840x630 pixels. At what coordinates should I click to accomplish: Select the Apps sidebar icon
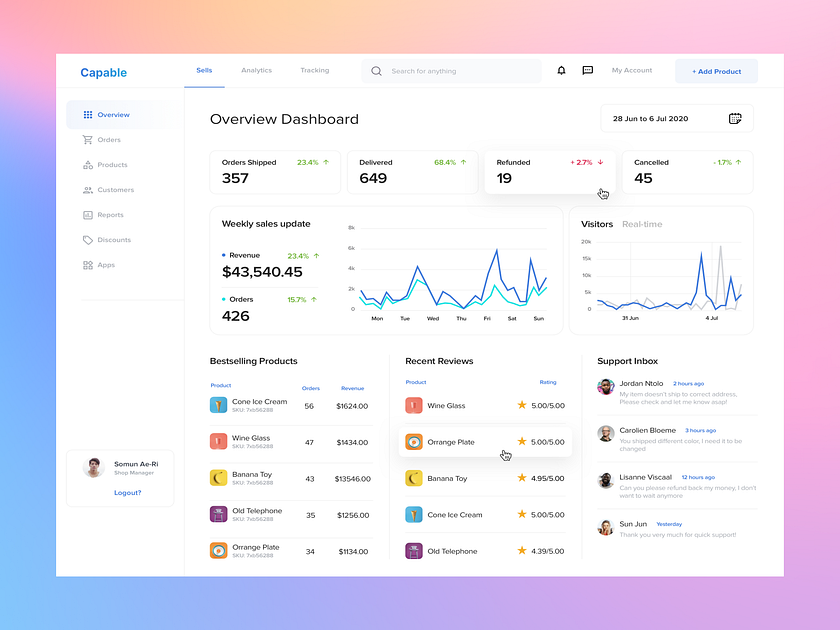click(88, 264)
